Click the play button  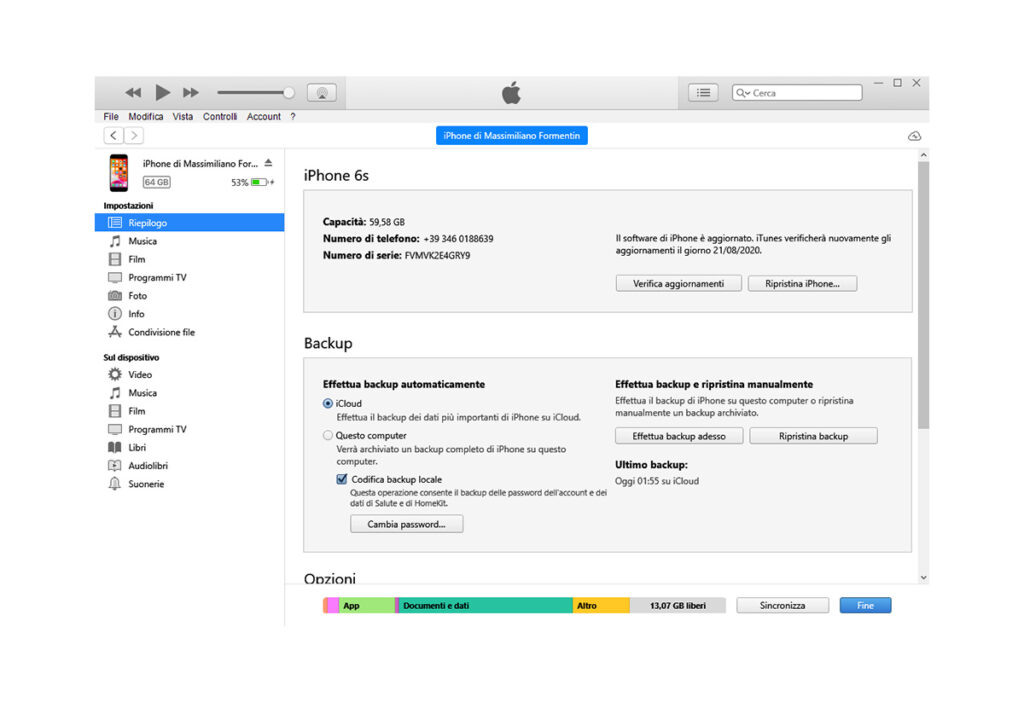[x=162, y=93]
